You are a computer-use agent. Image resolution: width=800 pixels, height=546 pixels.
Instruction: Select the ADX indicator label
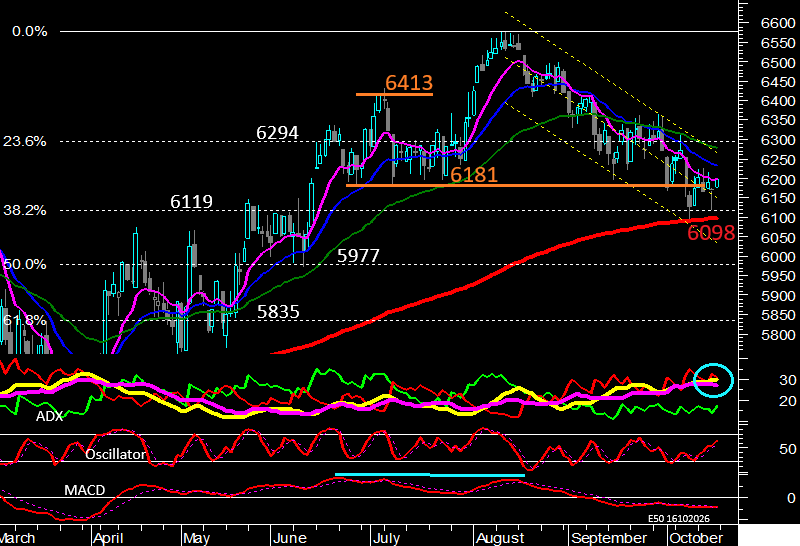tap(49, 416)
